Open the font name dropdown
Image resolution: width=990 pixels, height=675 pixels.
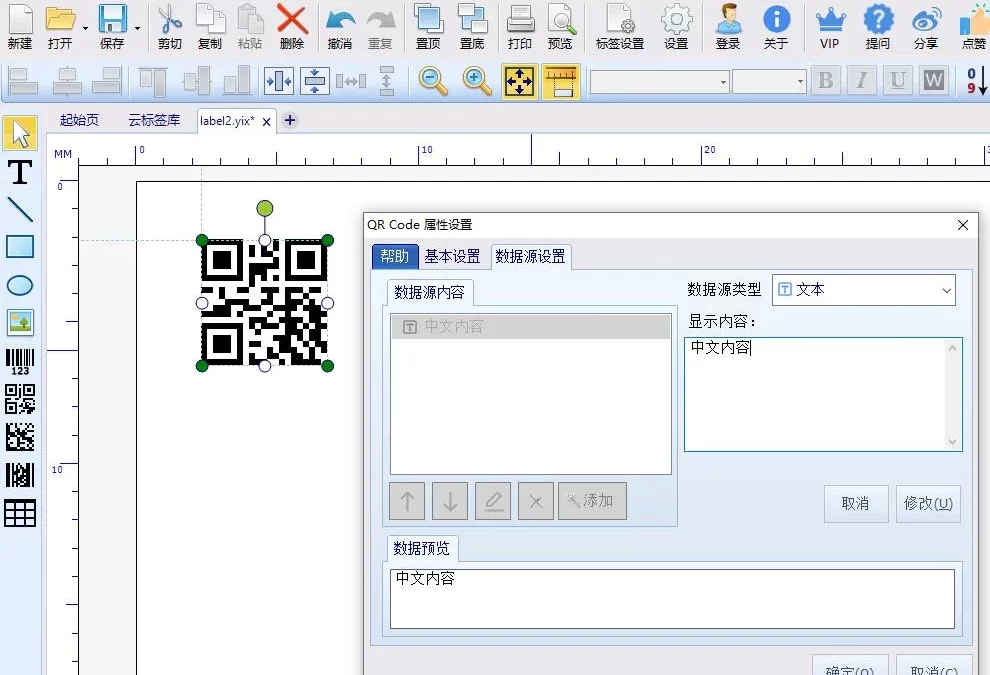[x=724, y=81]
